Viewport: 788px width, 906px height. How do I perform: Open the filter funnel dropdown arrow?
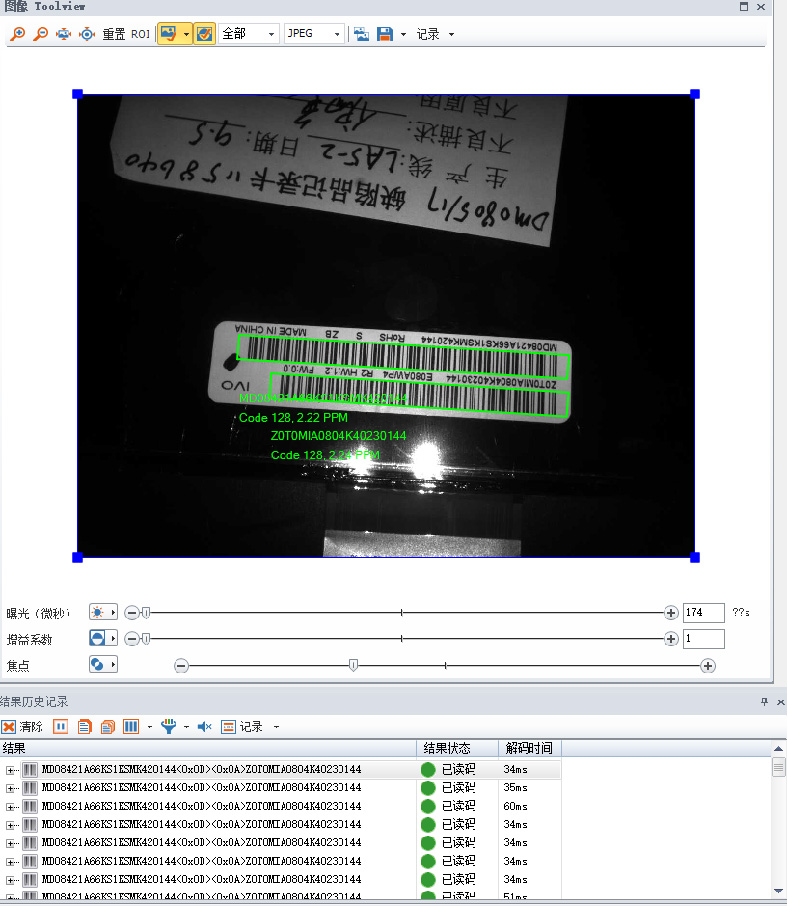[186, 727]
